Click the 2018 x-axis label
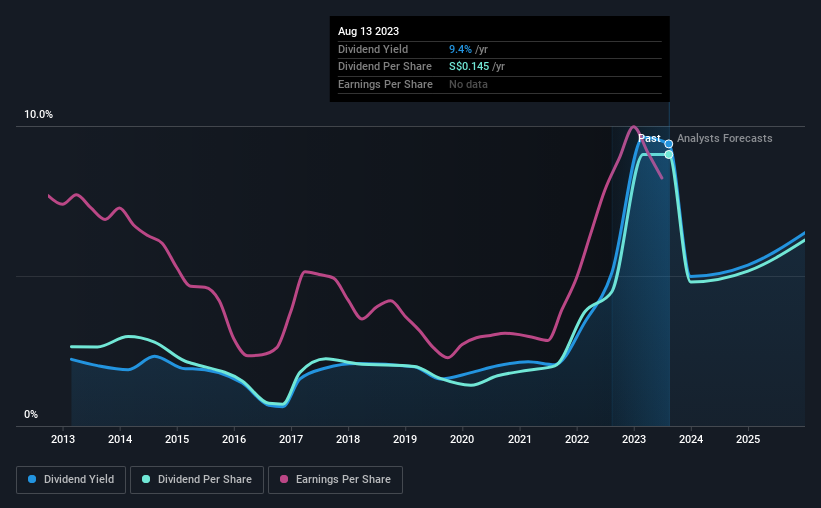This screenshot has height=508, width=821. (348, 439)
